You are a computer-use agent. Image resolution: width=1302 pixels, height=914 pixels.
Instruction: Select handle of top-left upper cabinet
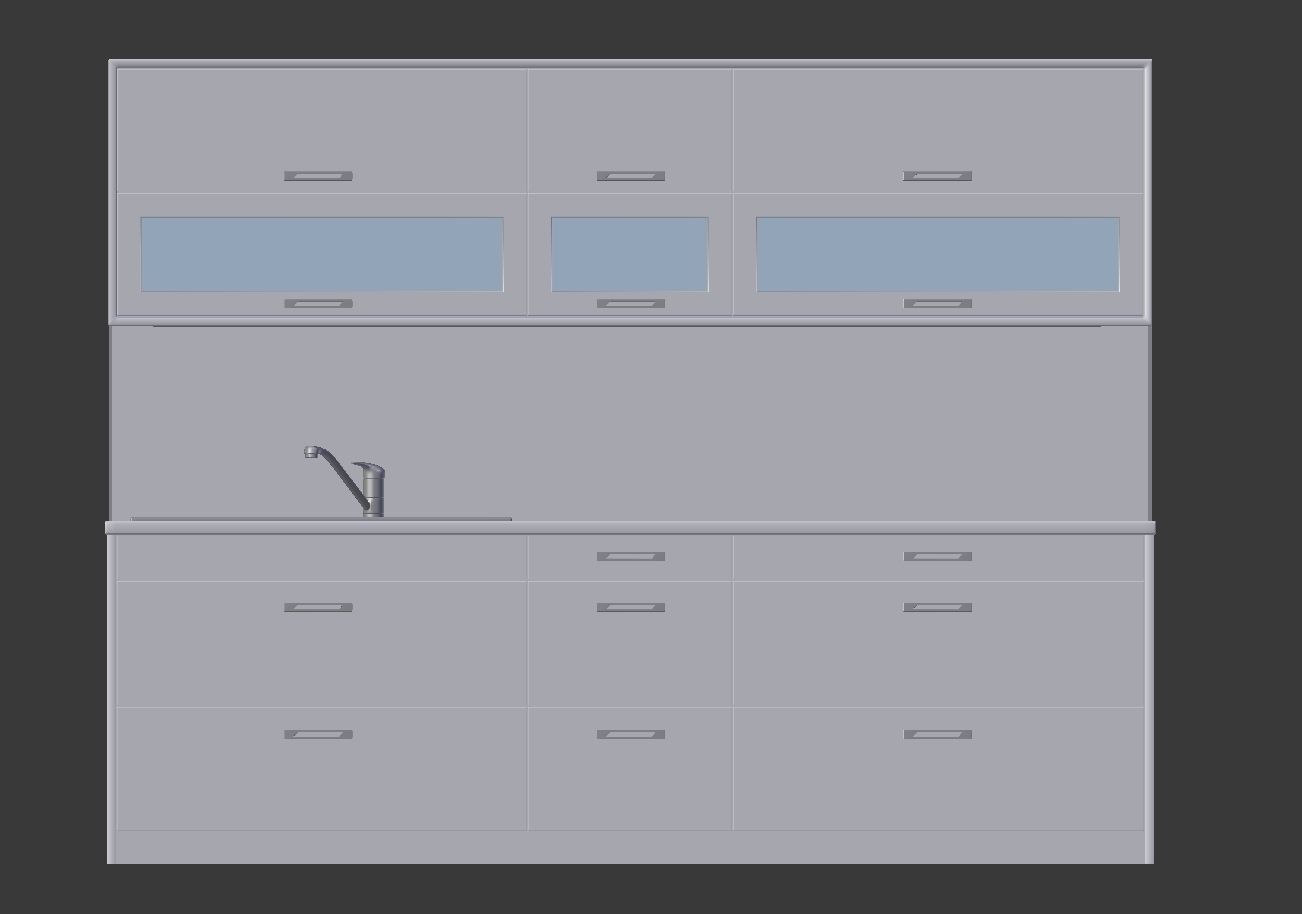318,176
